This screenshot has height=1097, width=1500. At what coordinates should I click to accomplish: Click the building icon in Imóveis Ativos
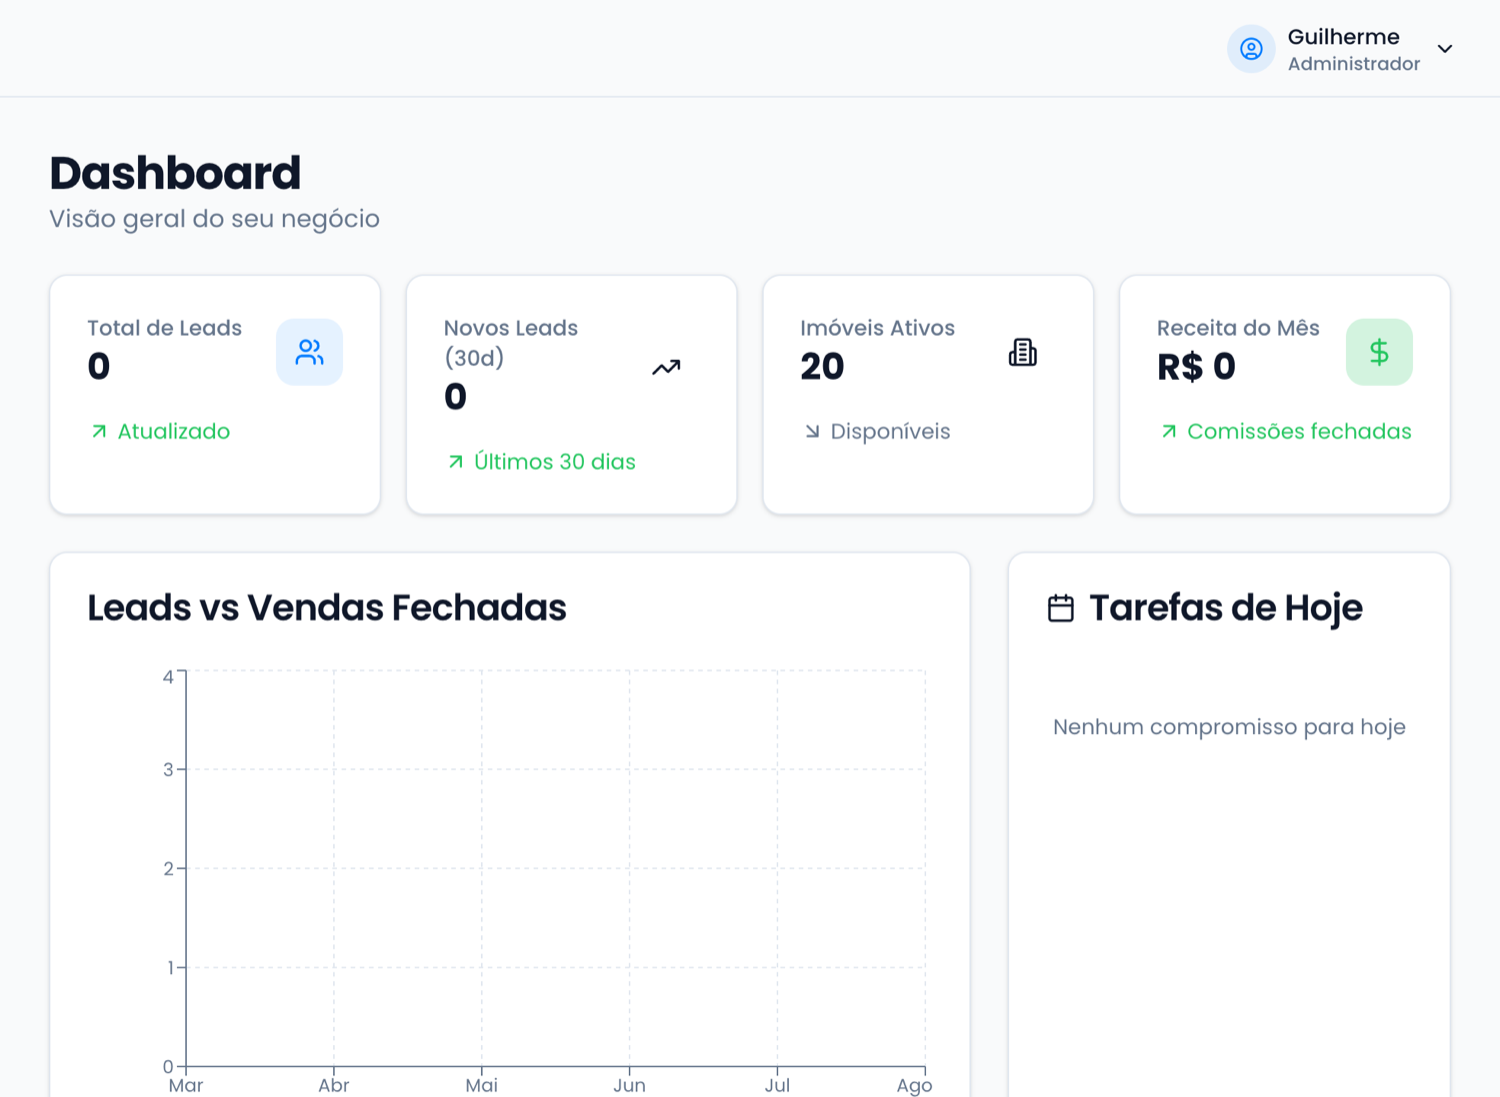point(1022,352)
